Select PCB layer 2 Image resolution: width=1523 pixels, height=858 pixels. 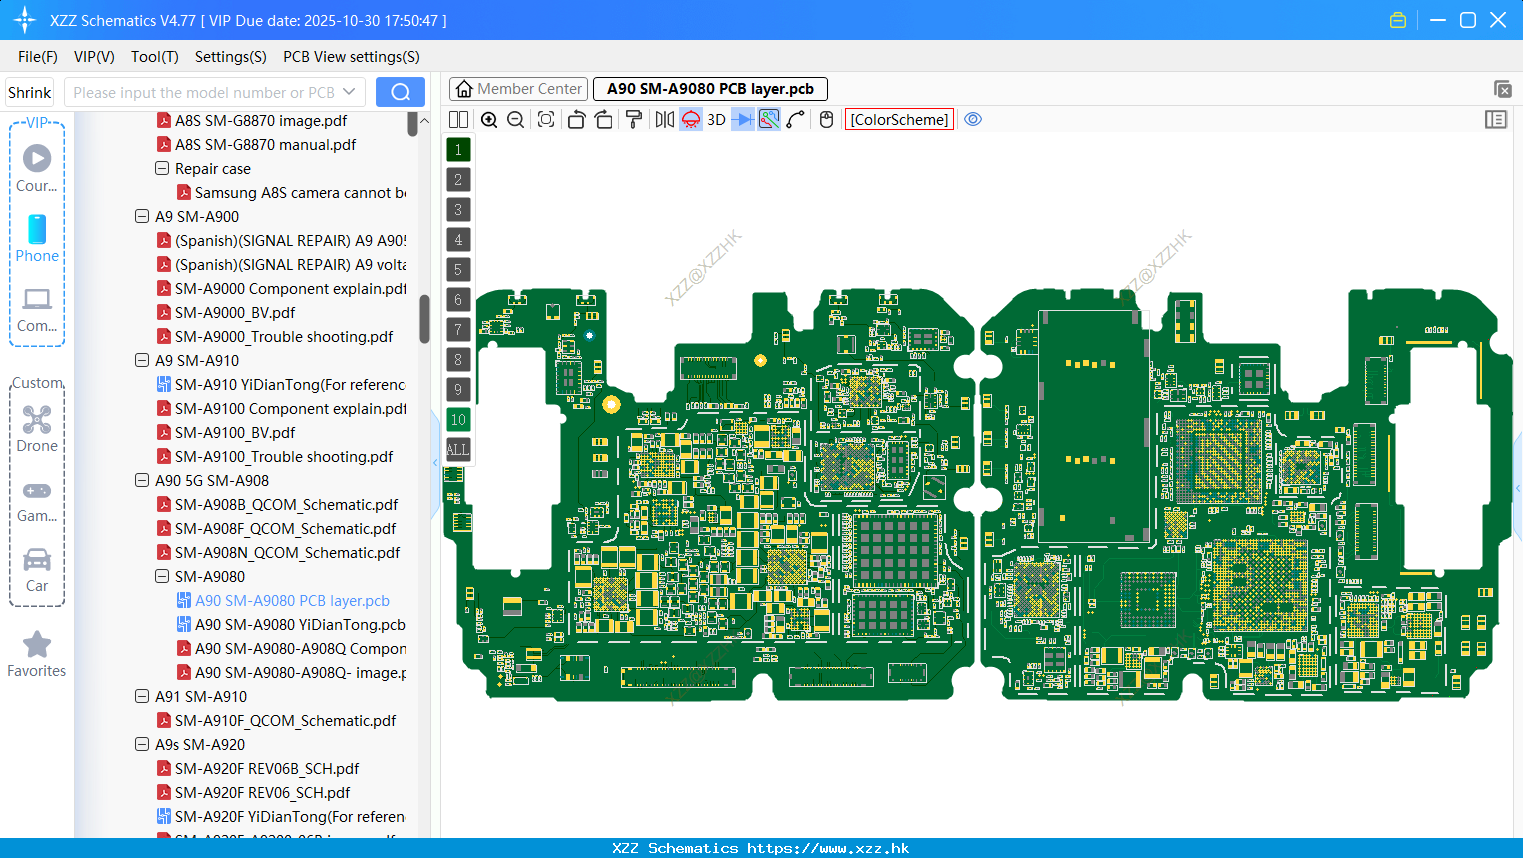pyautogui.click(x=458, y=179)
